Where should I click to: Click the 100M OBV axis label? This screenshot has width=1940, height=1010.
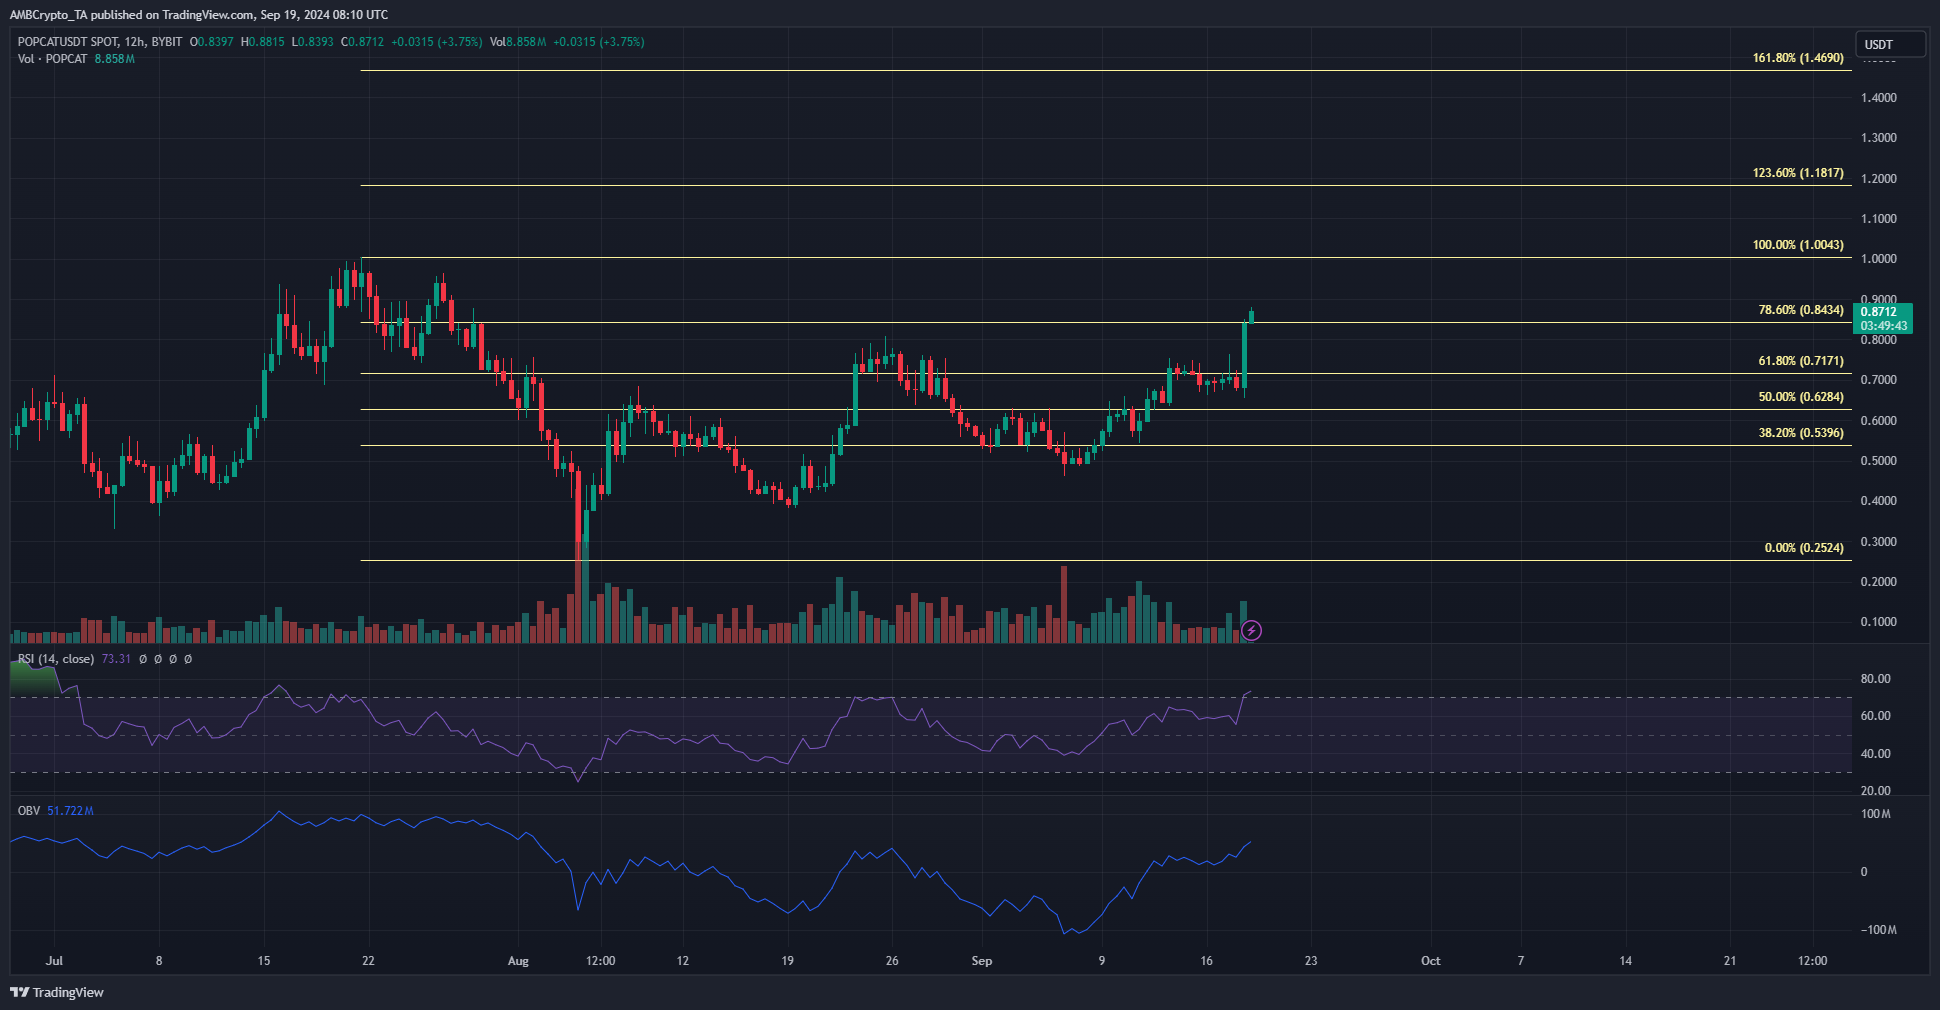tap(1876, 814)
